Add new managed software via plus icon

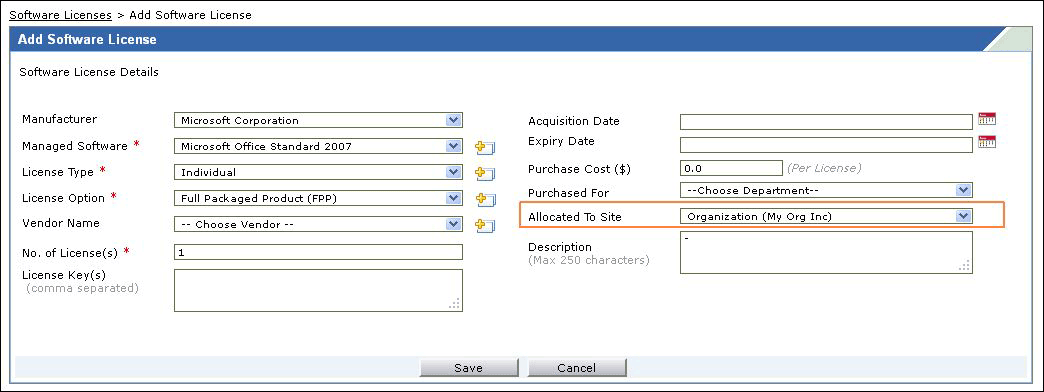click(484, 147)
